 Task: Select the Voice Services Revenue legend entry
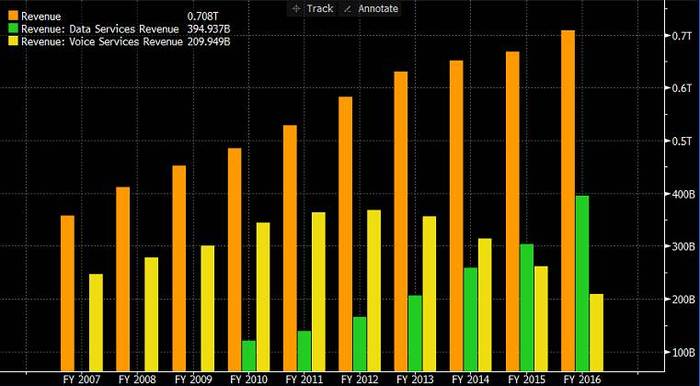[102, 42]
